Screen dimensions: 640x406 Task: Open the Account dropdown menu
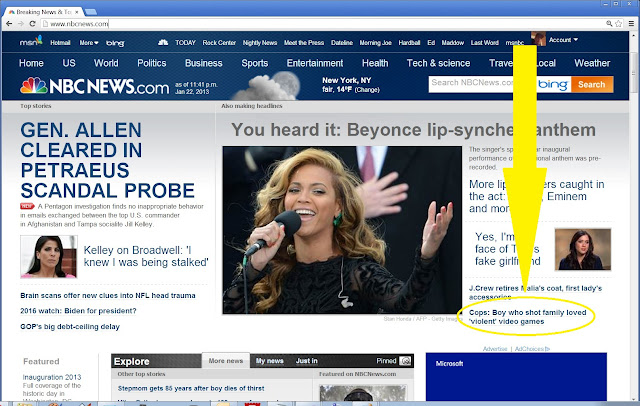click(x=563, y=40)
